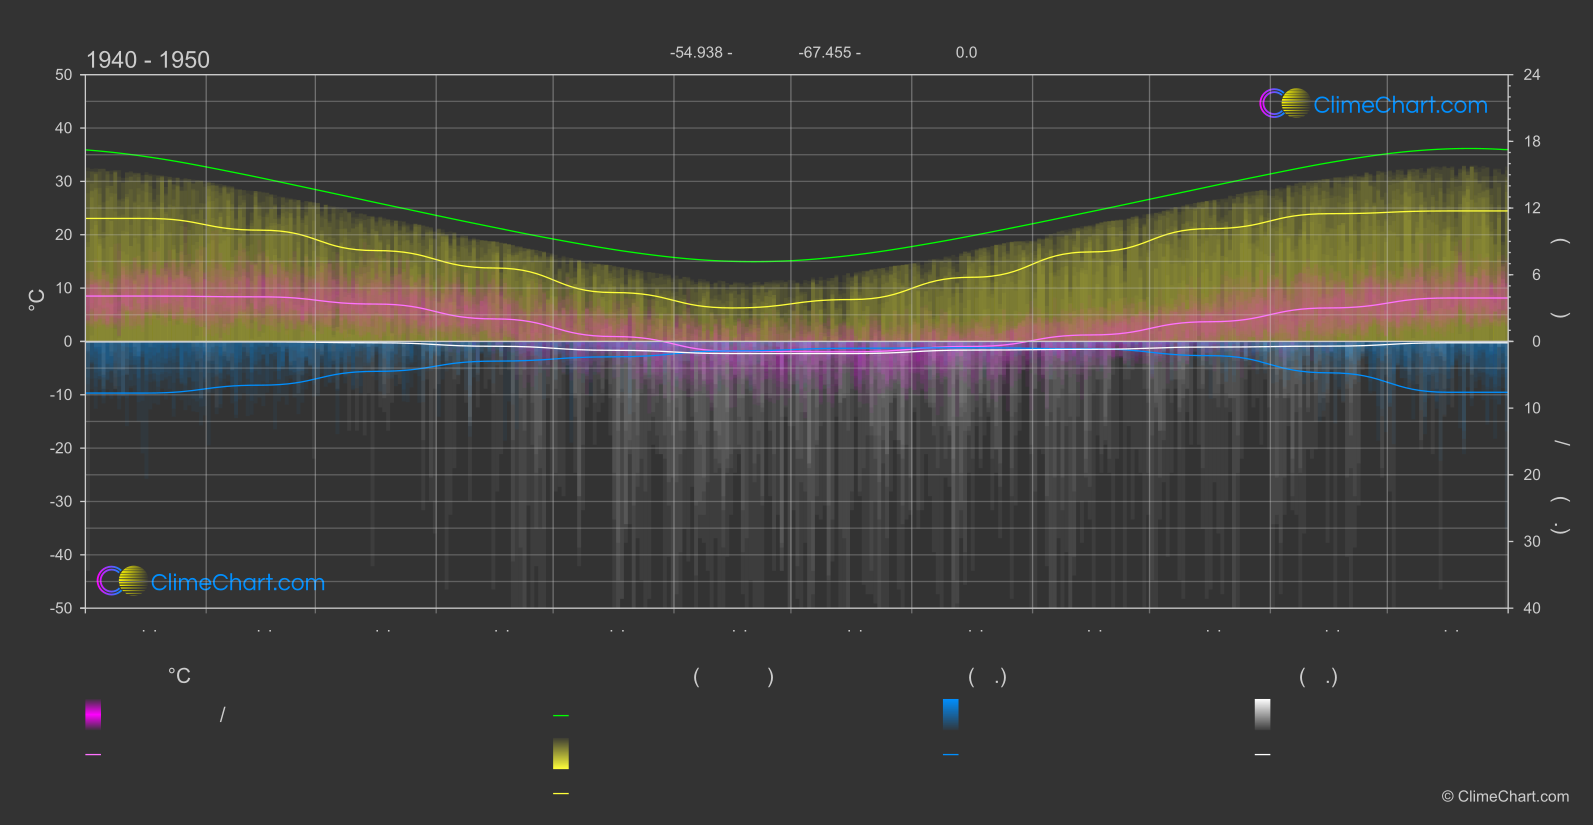The width and height of the screenshot is (1593, 825).
Task: Select the white line legend marker
Action: click(1263, 755)
